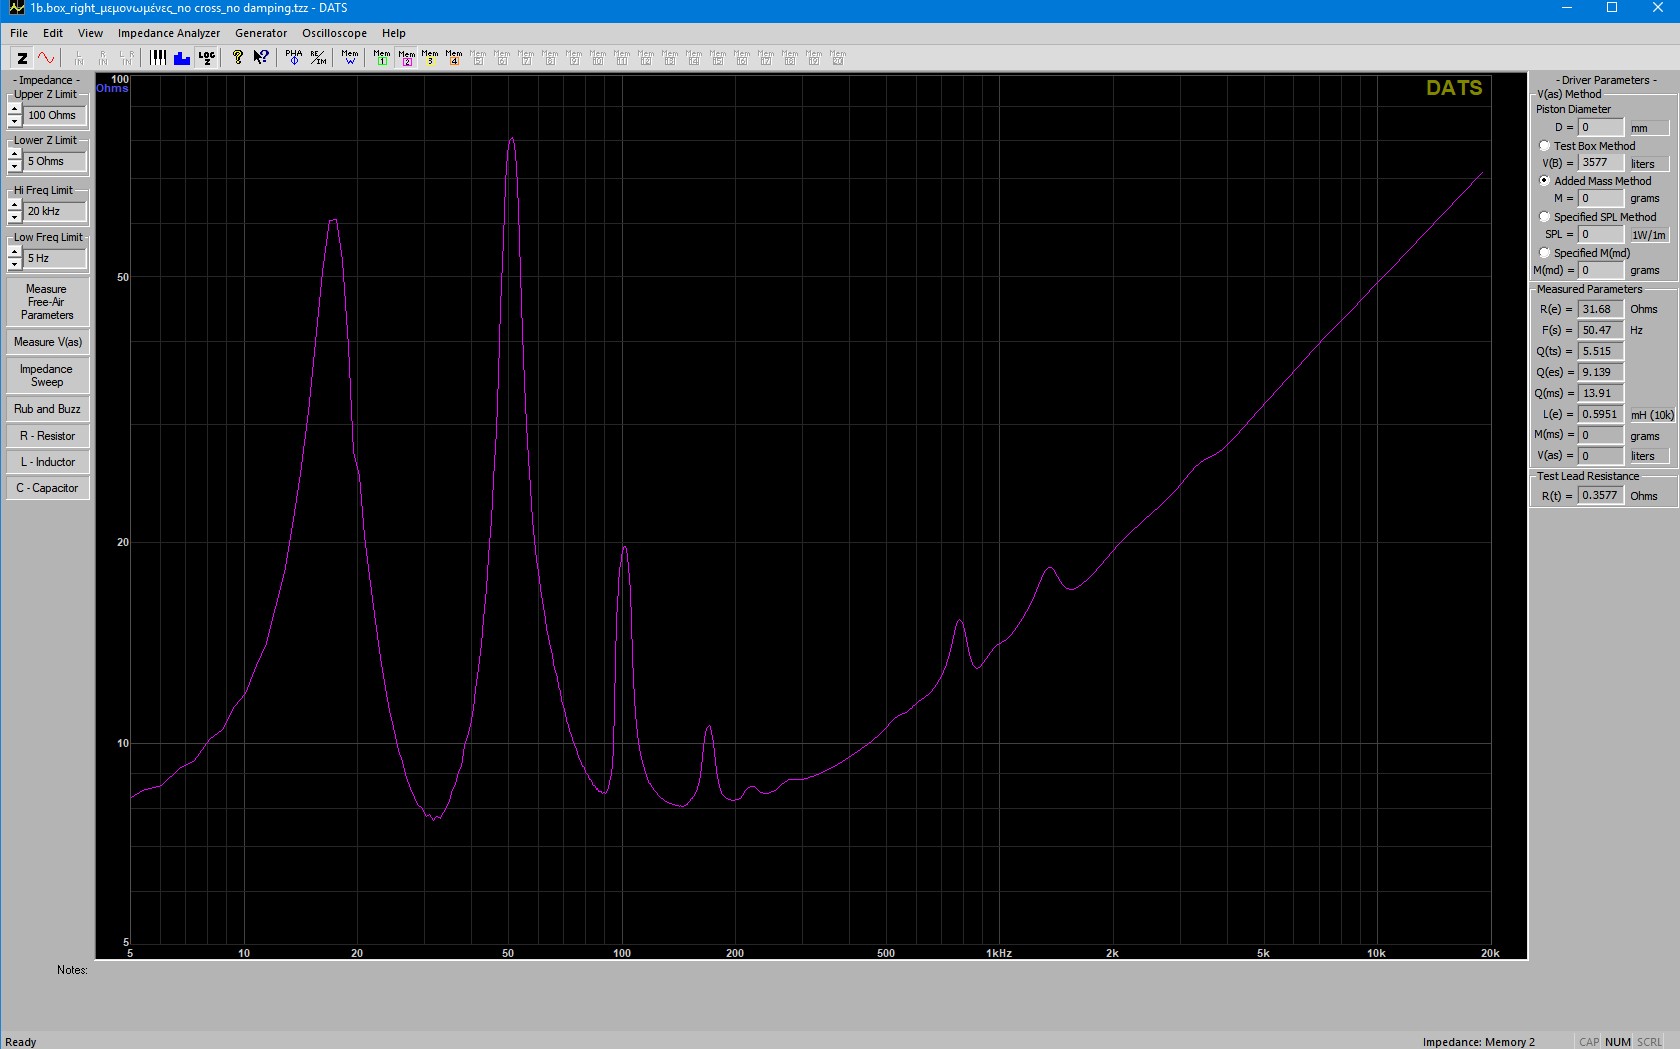Click the M(md) grams input field

(1600, 270)
